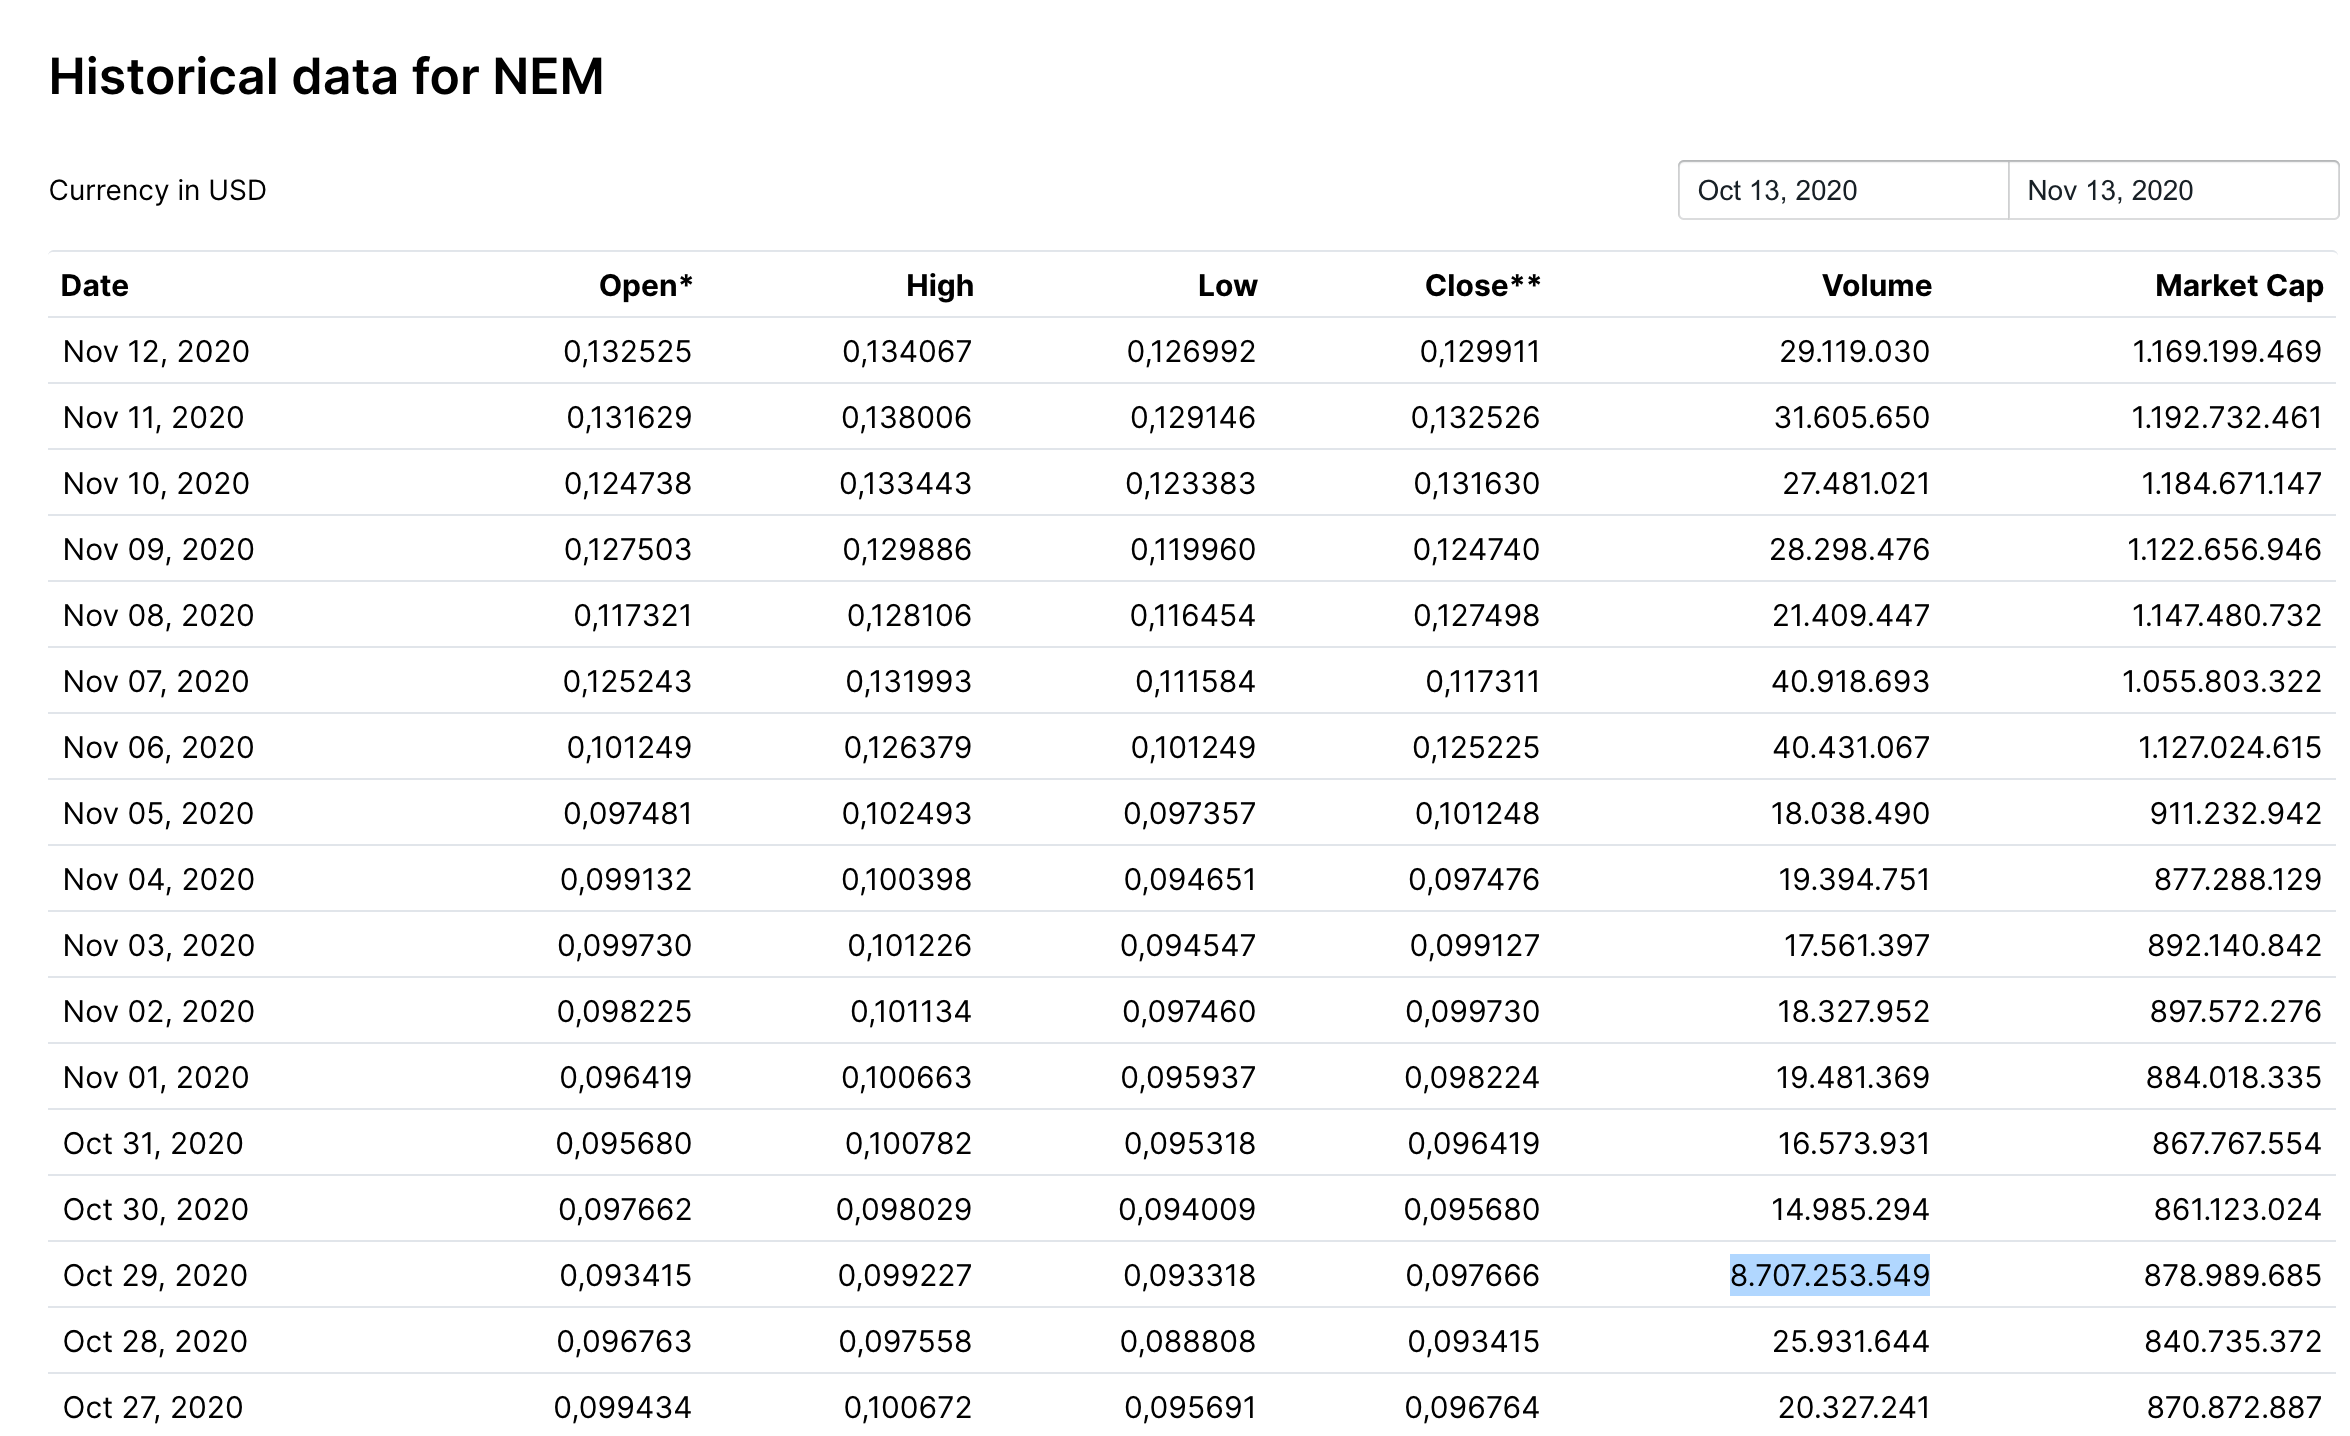Viewport: 2350px width, 1436px height.
Task: Click the Nov 06, 2020 date cell
Action: click(x=158, y=748)
